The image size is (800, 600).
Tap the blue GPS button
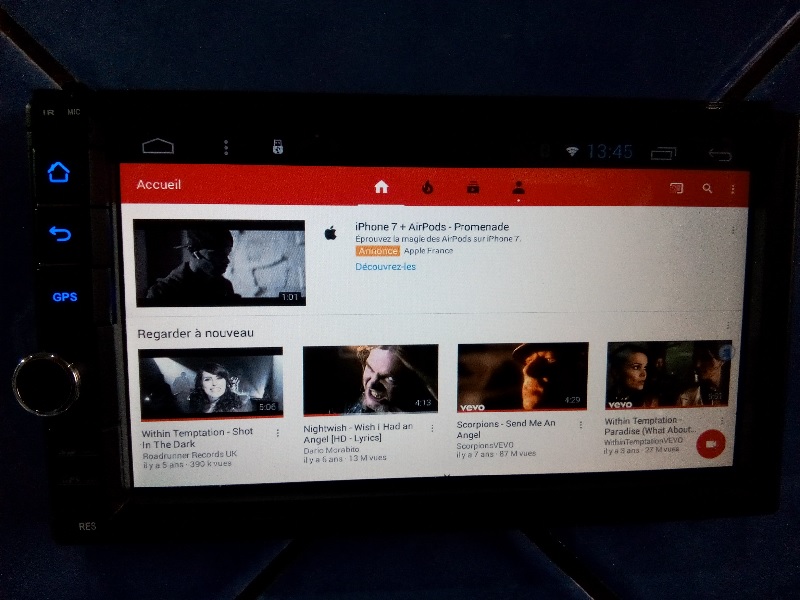tap(65, 297)
